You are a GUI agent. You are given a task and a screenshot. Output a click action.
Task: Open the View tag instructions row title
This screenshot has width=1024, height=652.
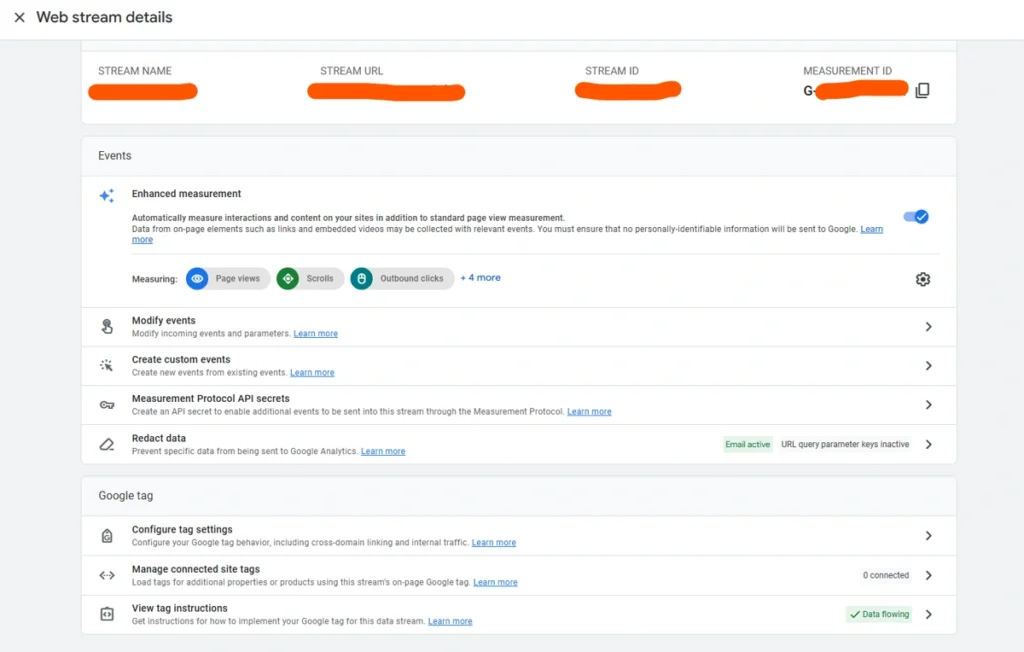pos(180,608)
